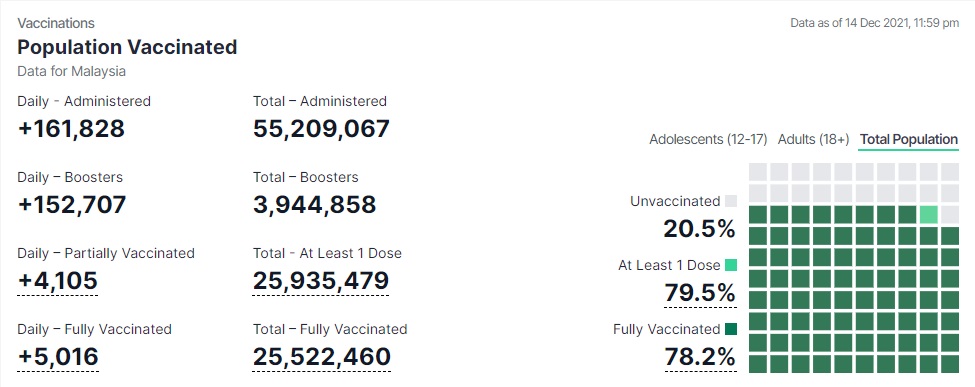
Task: Select the Adults (18+) tab
Action: click(813, 139)
